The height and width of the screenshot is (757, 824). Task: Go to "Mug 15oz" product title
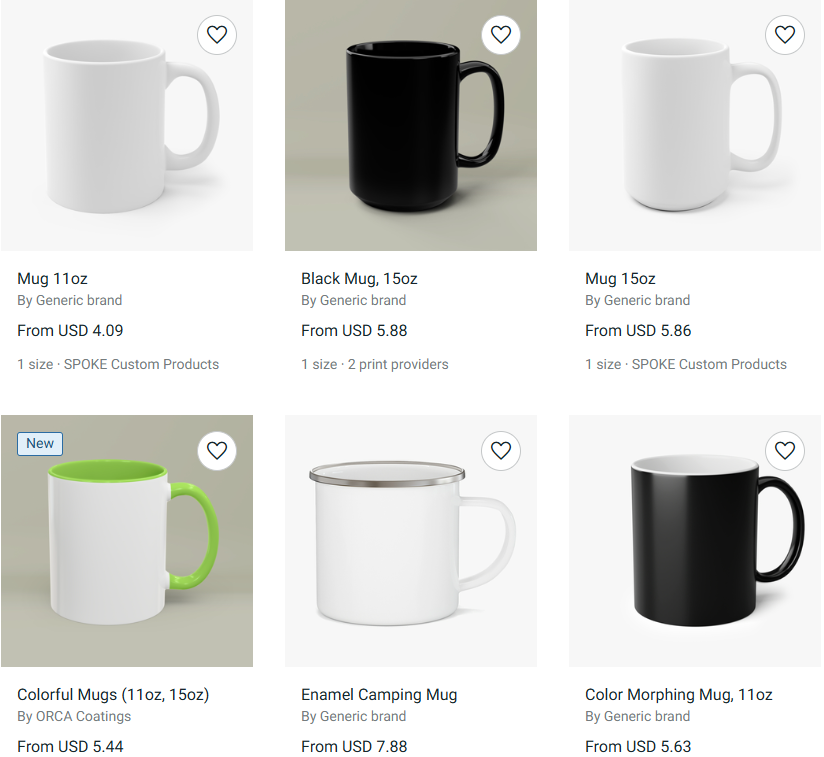point(620,279)
